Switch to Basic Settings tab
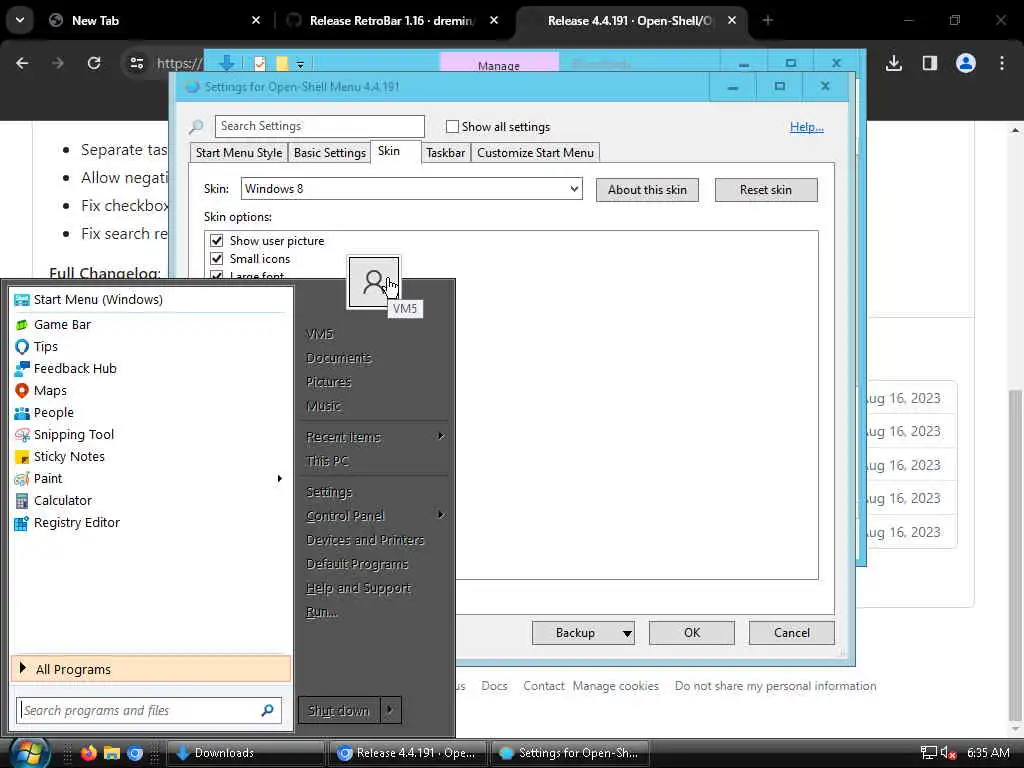 [x=329, y=153]
